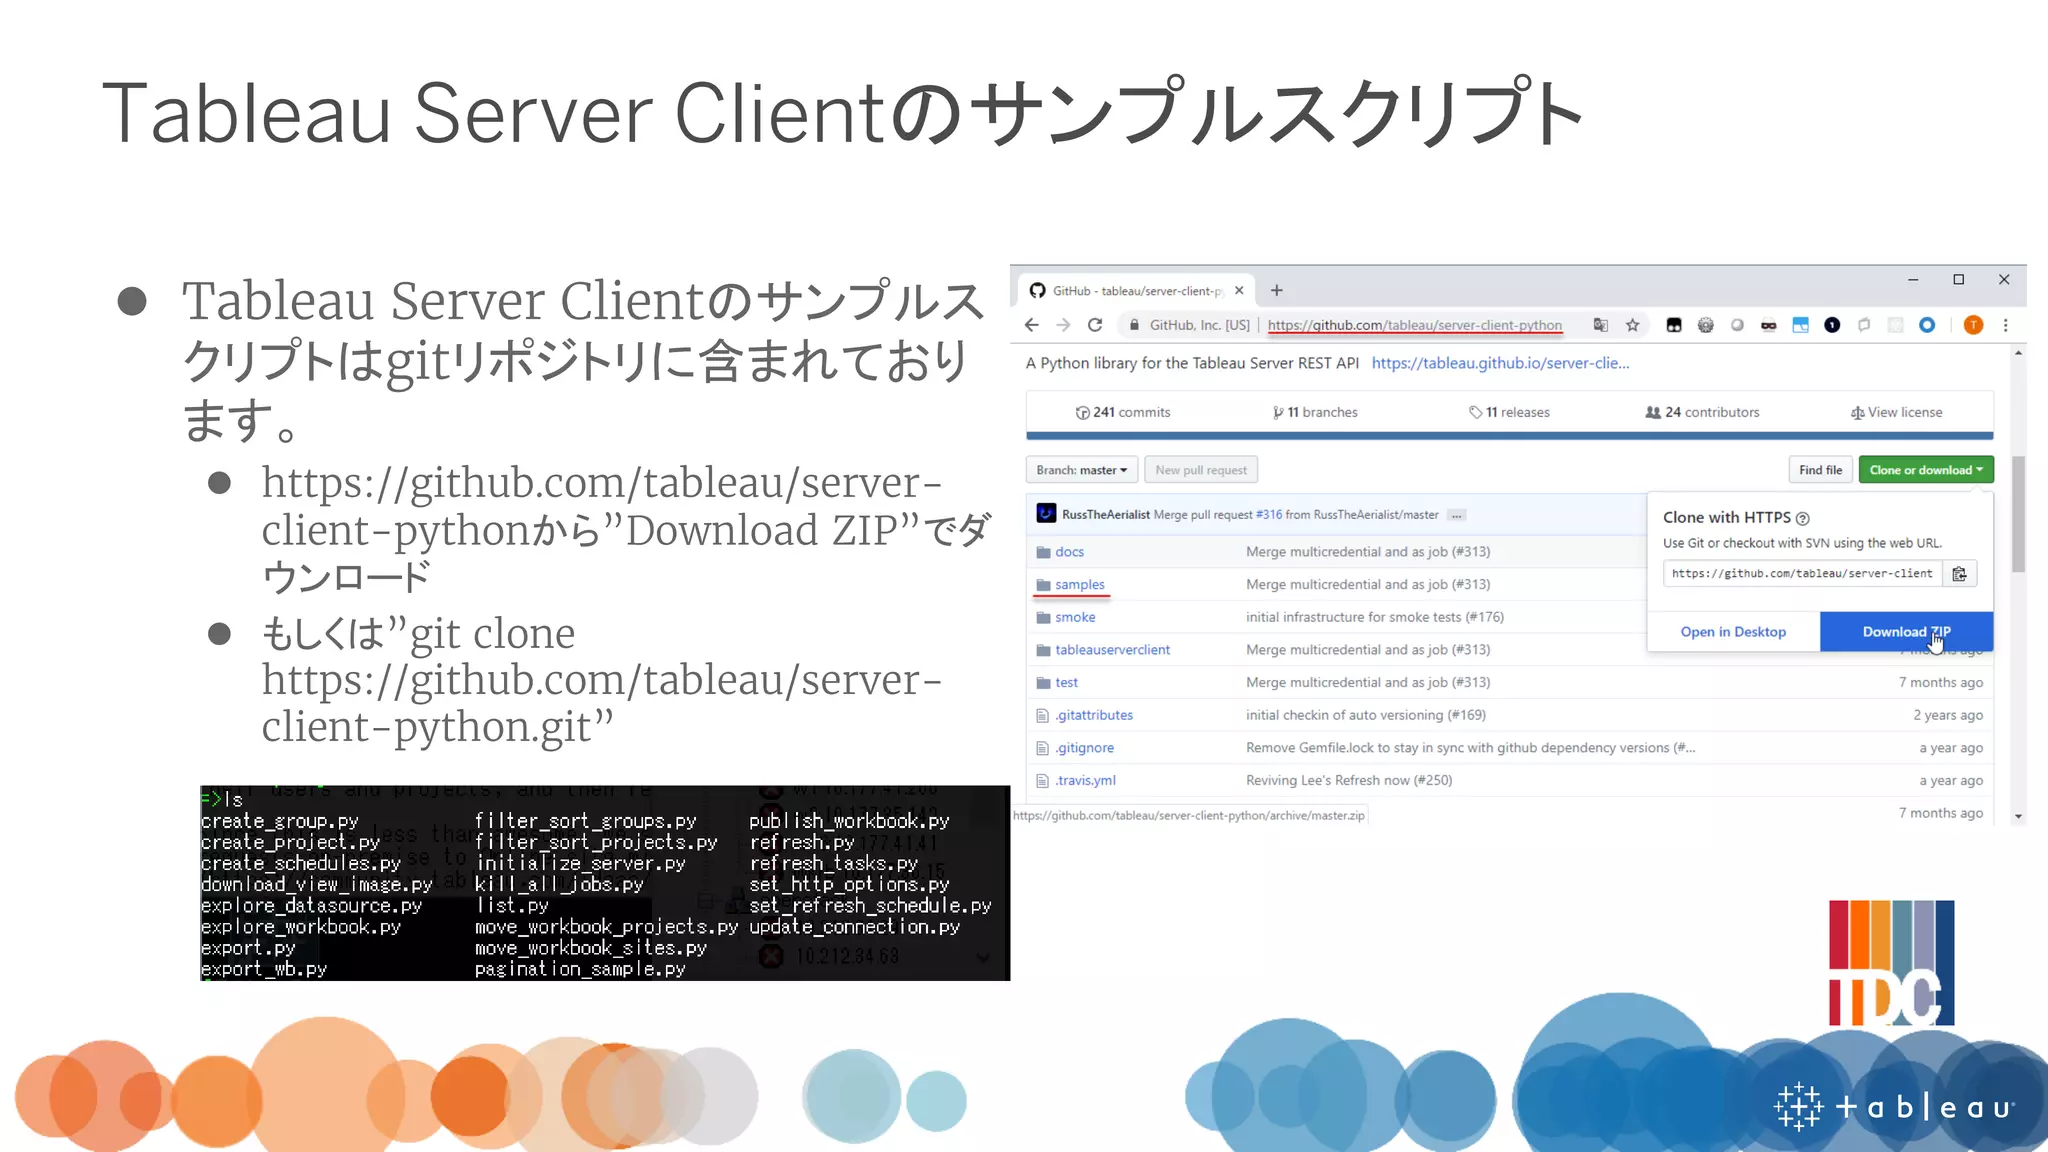2048x1152 pixels.
Task: Click the Find file button
Action: (x=1820, y=470)
